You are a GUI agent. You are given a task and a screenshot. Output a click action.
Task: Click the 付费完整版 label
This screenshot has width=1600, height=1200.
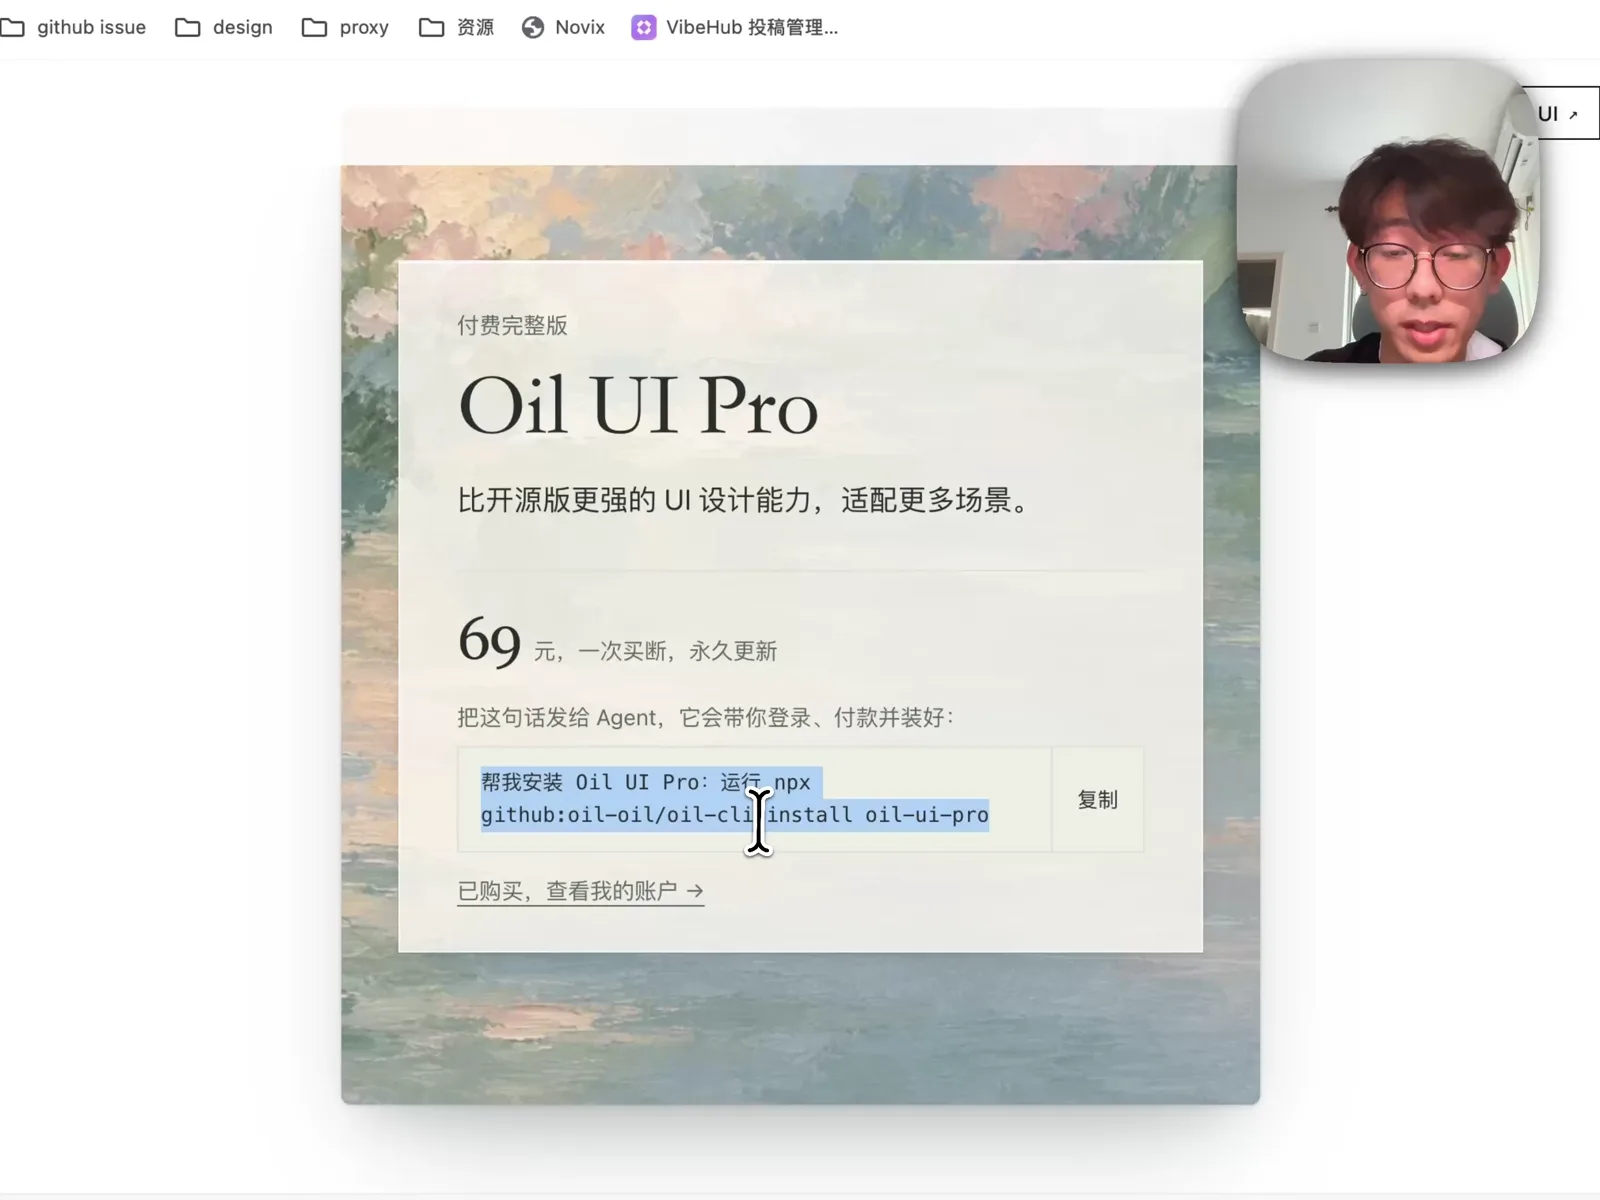point(512,325)
